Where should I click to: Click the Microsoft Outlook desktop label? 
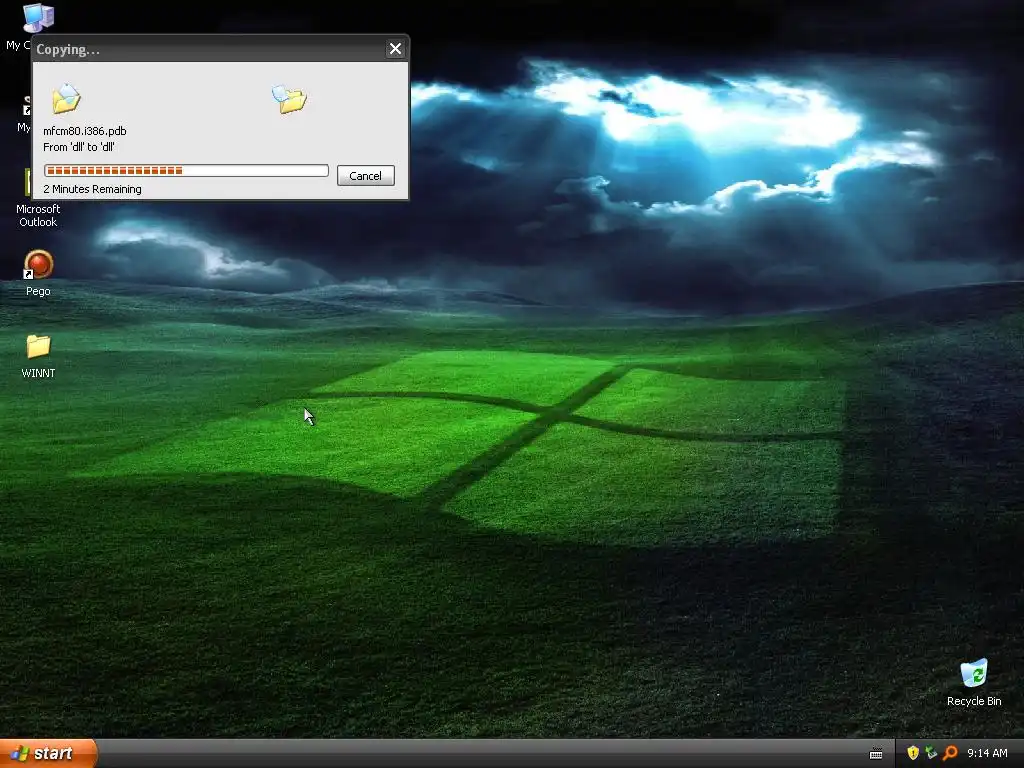point(38,216)
